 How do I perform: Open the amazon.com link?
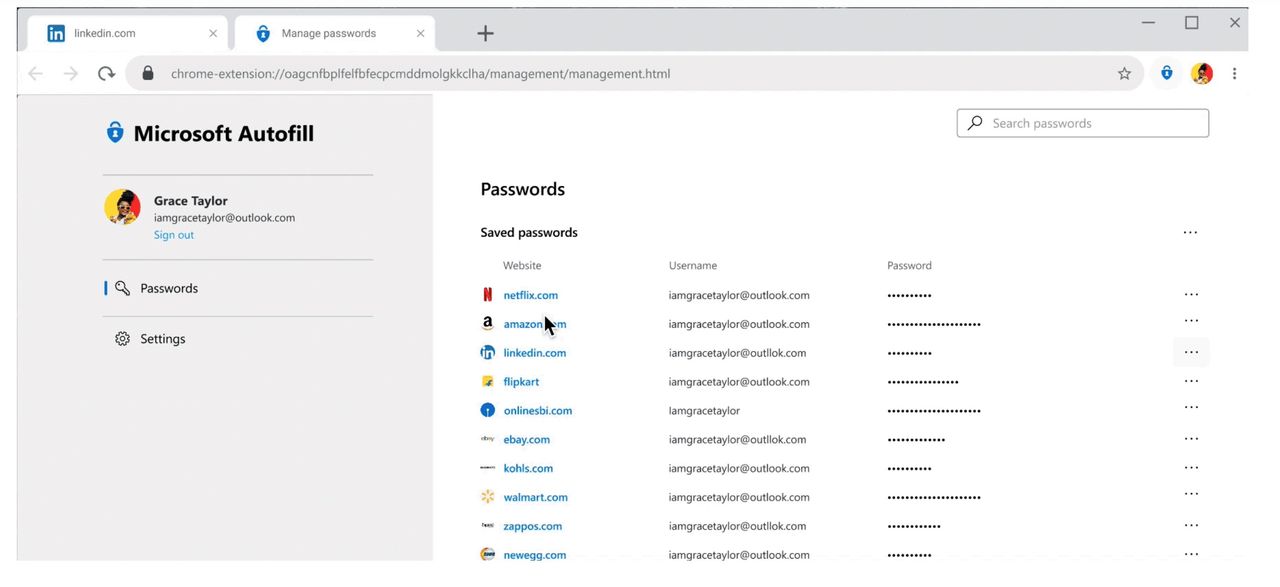535,324
